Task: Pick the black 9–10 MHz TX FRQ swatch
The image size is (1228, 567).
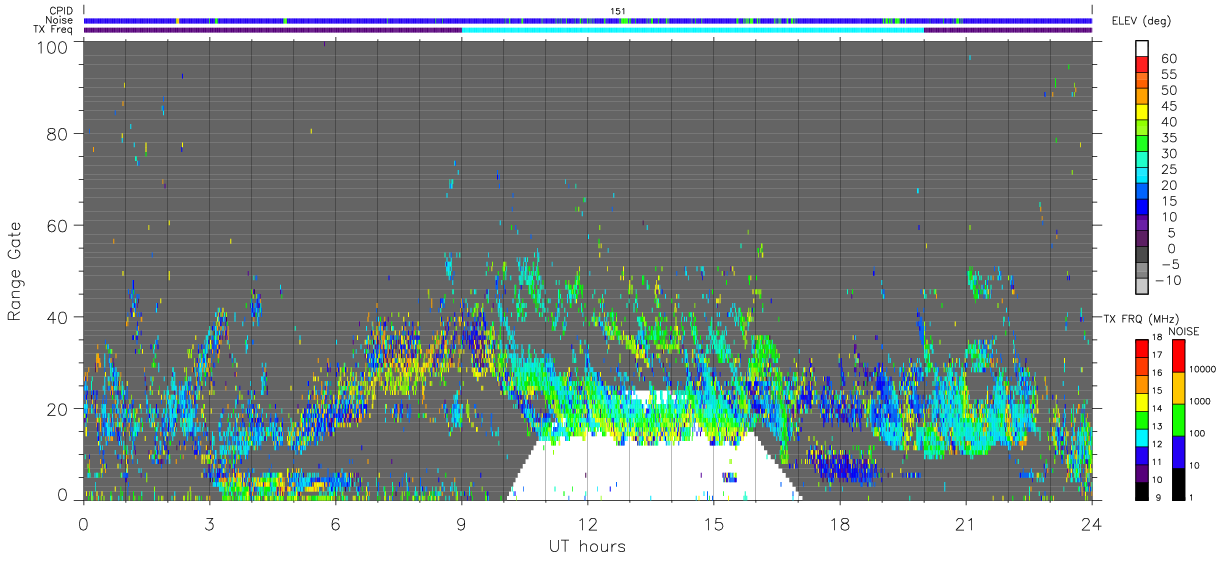Action: point(1142,490)
